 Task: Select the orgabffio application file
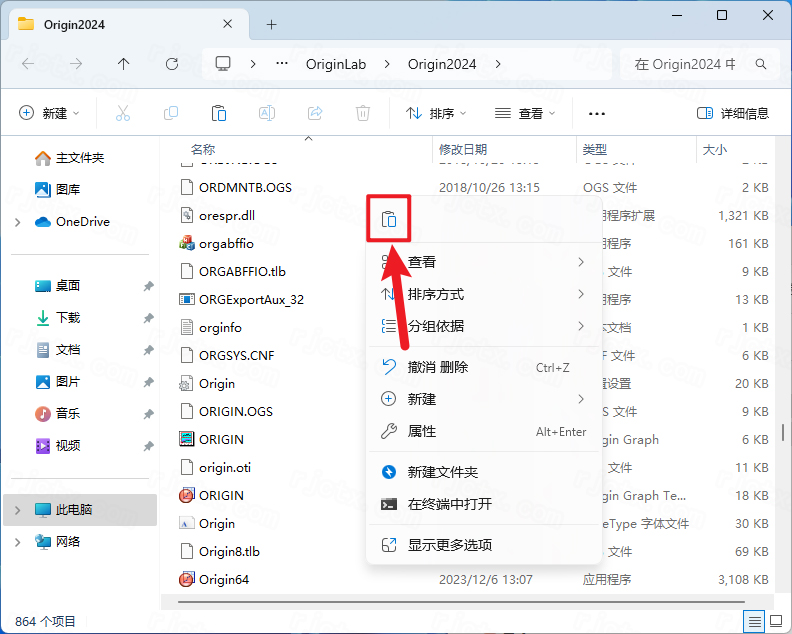pos(226,243)
